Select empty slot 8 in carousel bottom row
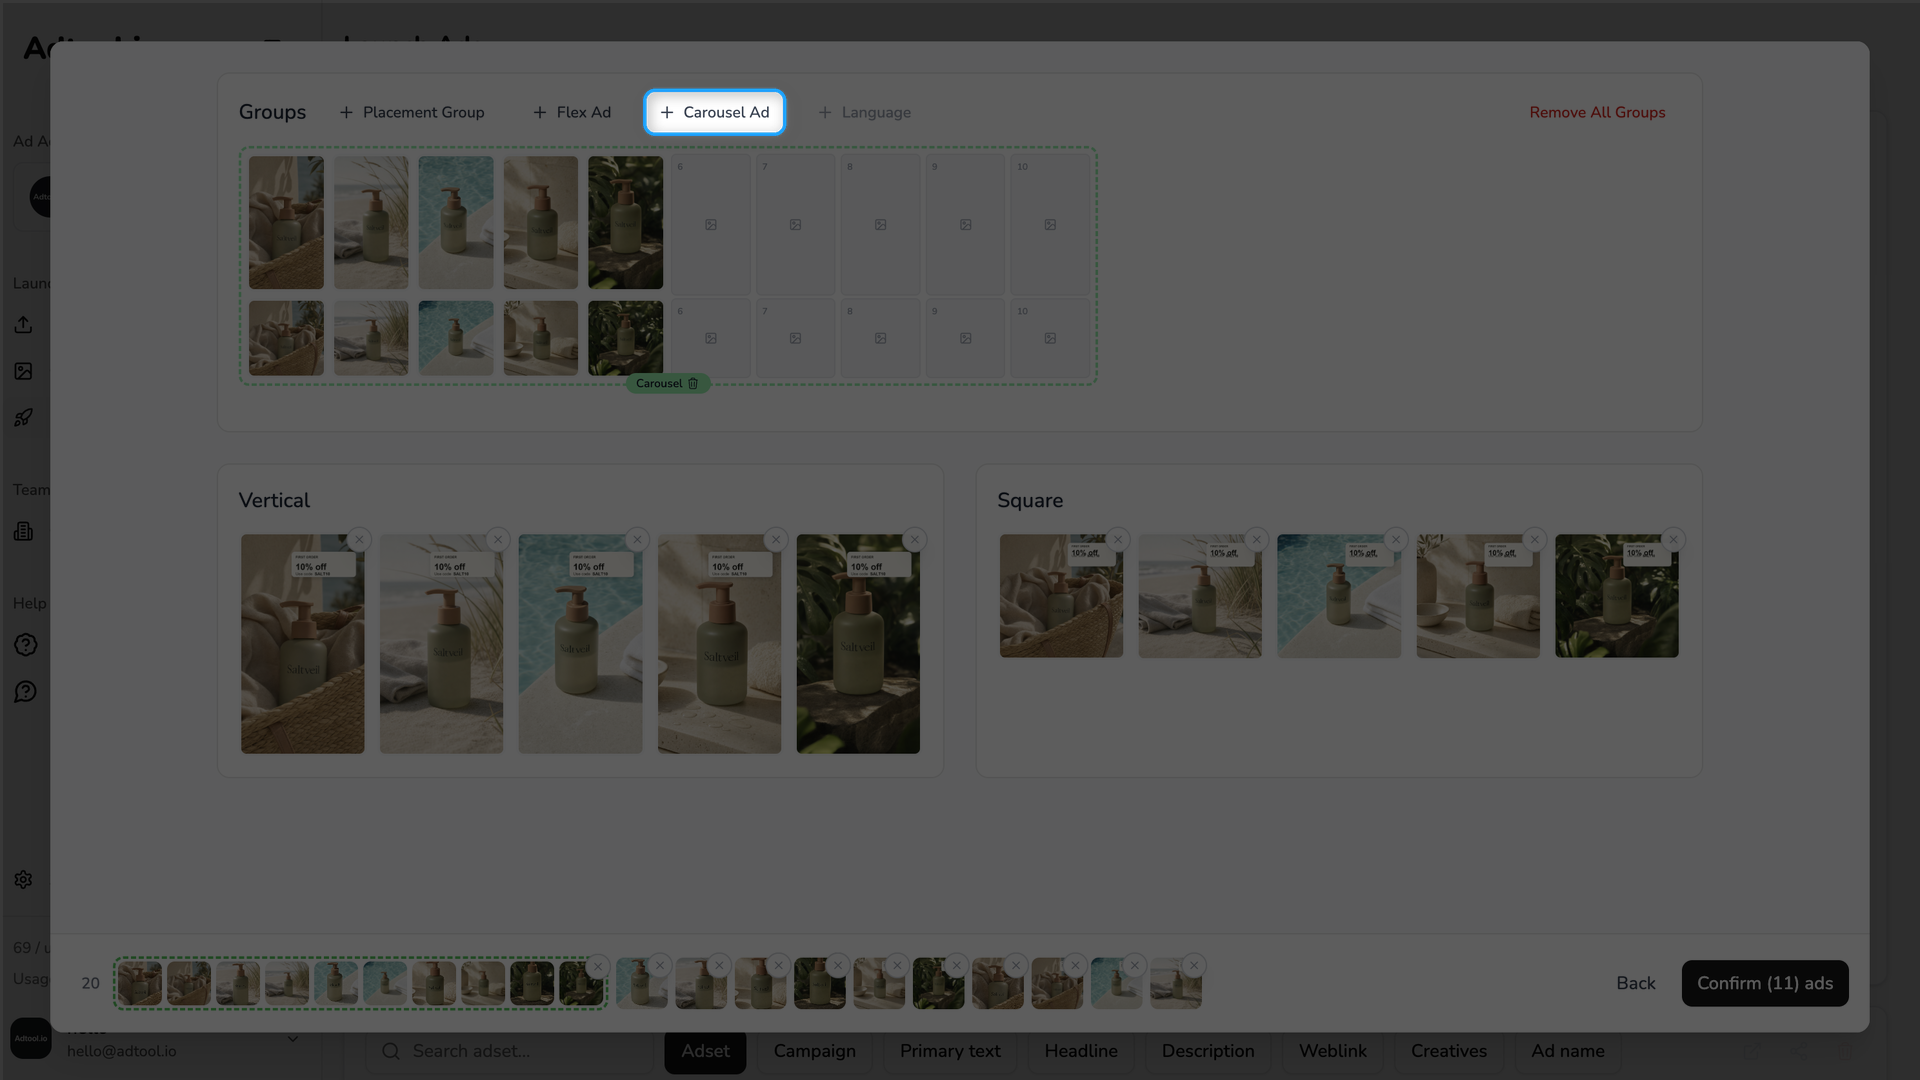 pos(880,338)
